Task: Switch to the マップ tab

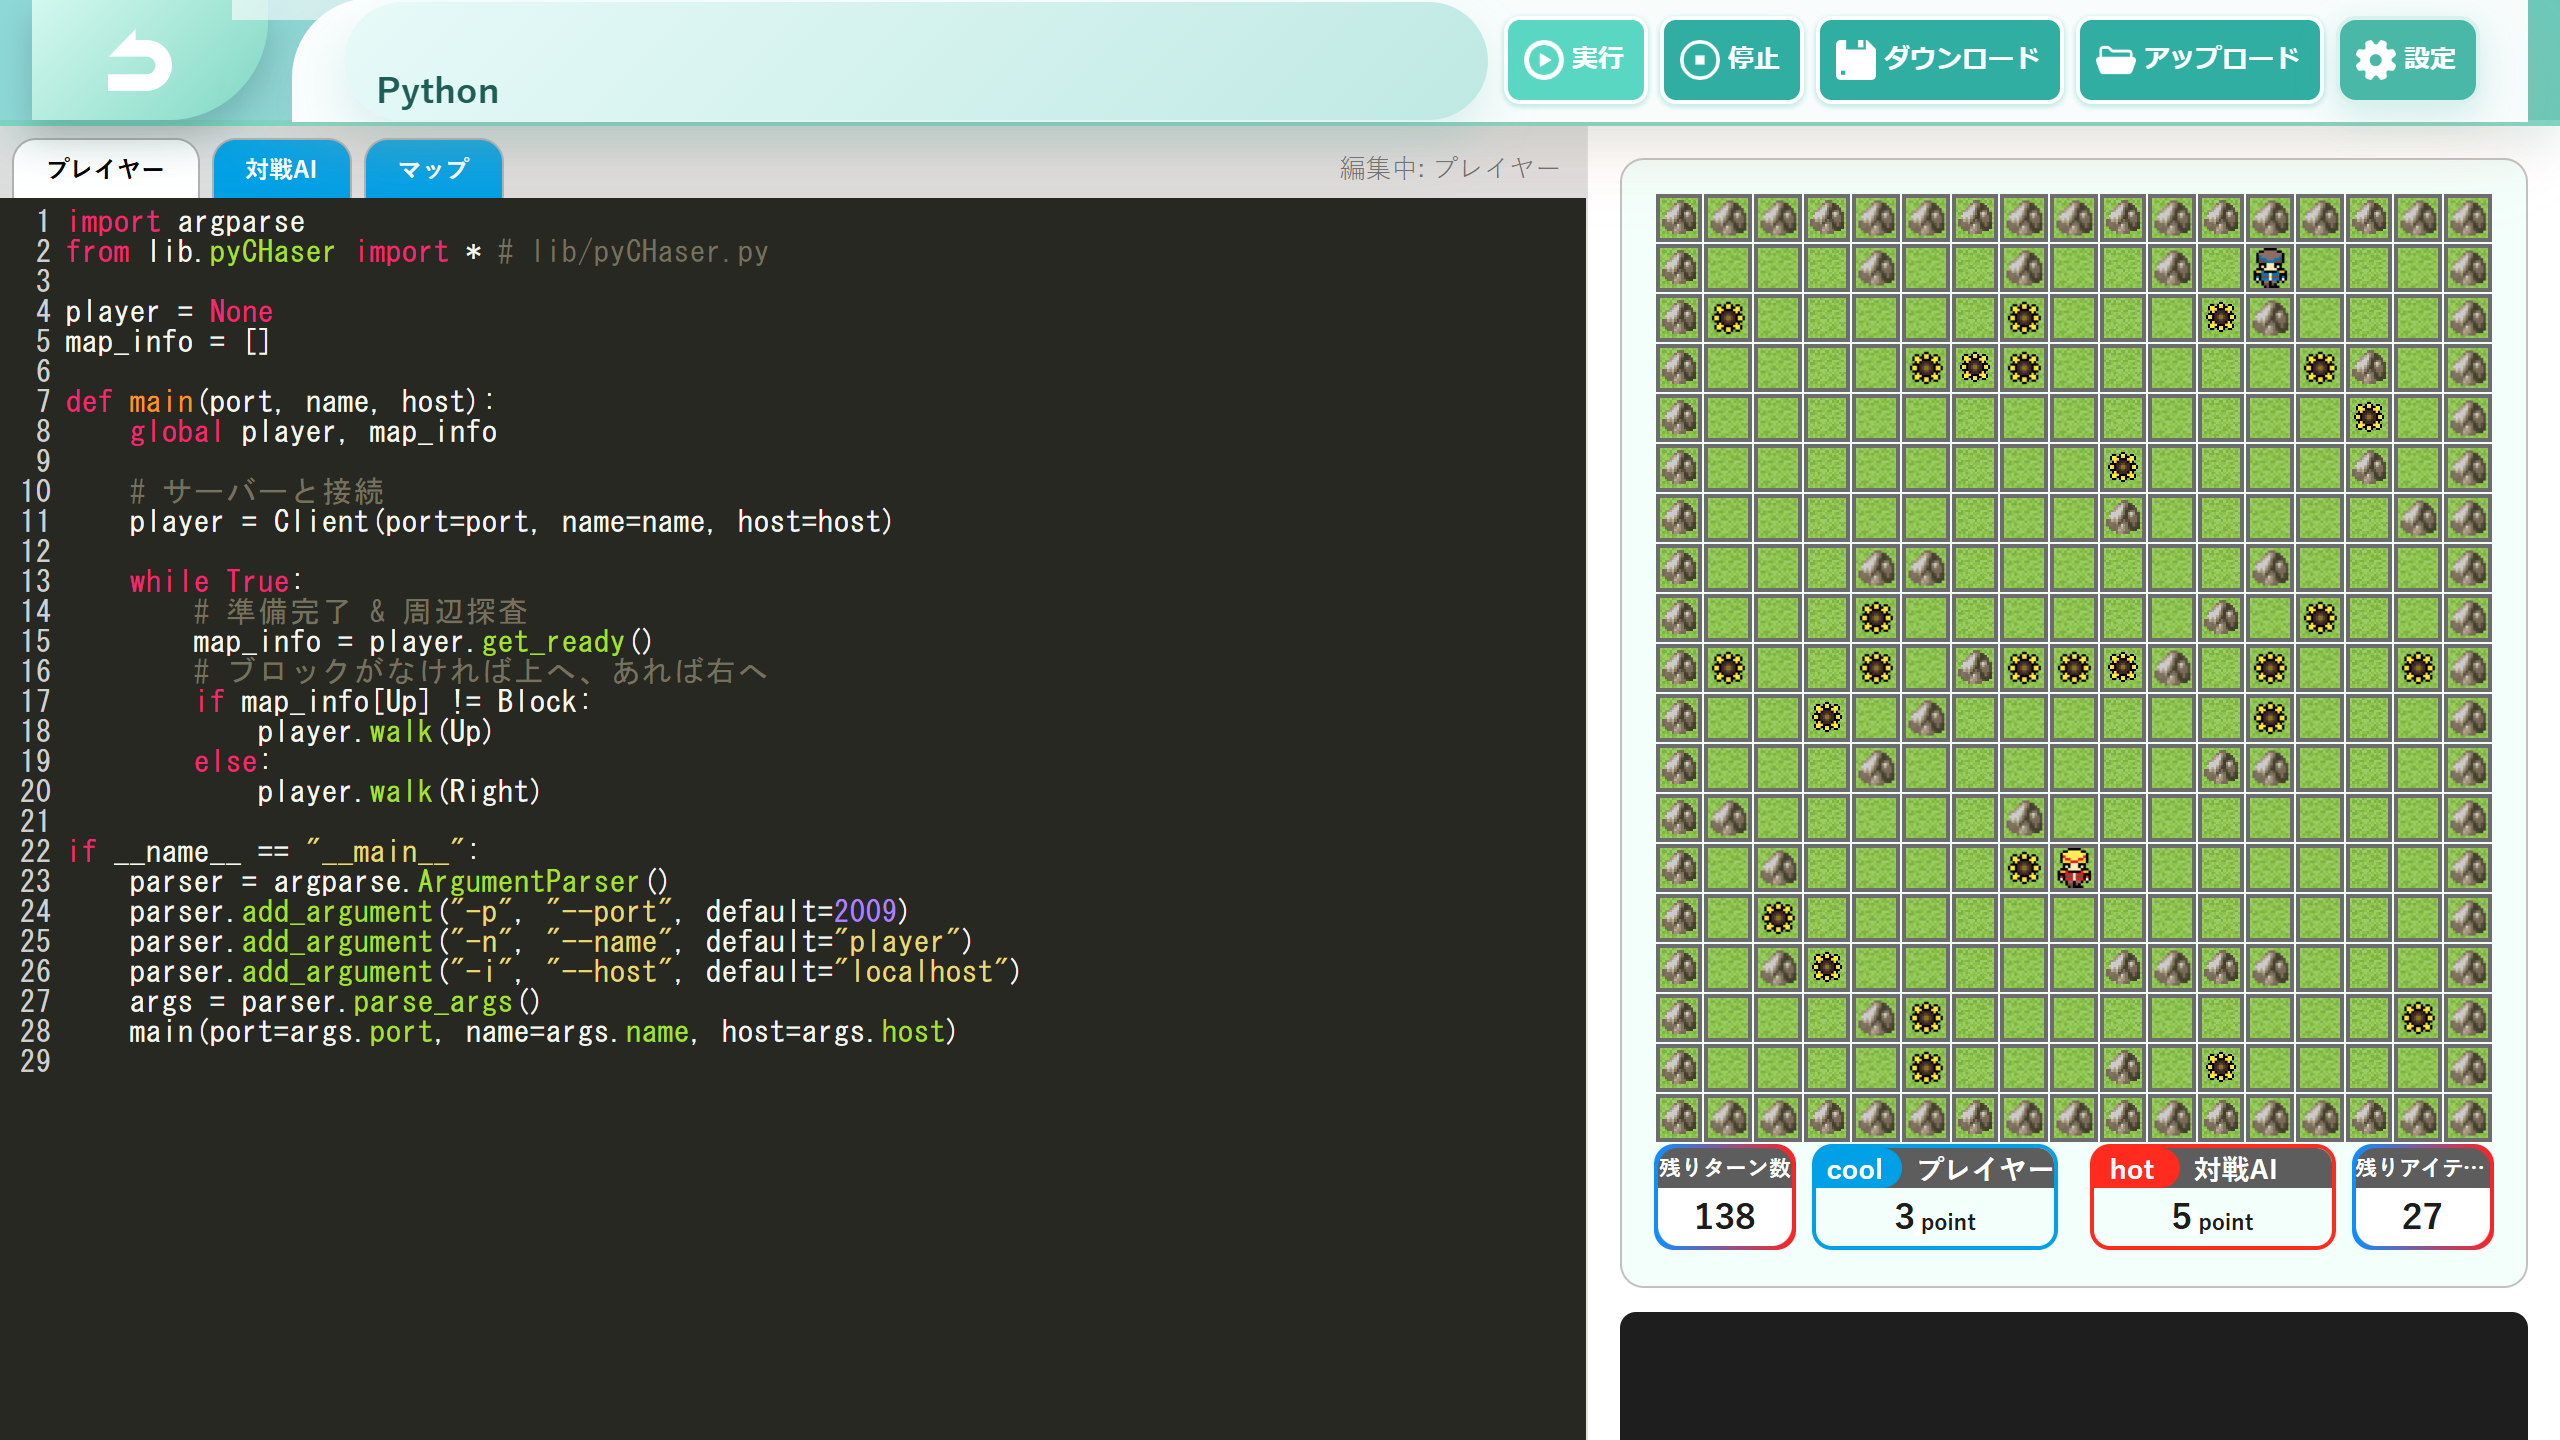Action: click(433, 169)
